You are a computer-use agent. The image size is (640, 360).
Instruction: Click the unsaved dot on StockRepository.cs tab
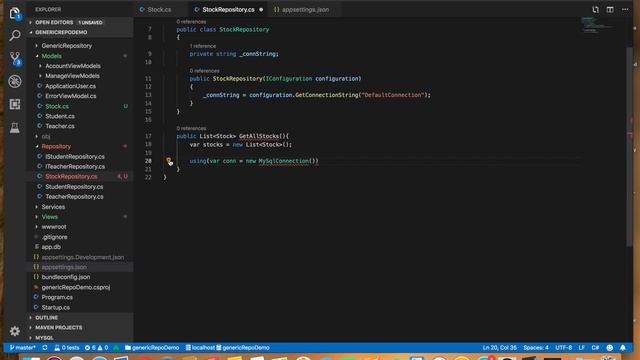click(261, 9)
